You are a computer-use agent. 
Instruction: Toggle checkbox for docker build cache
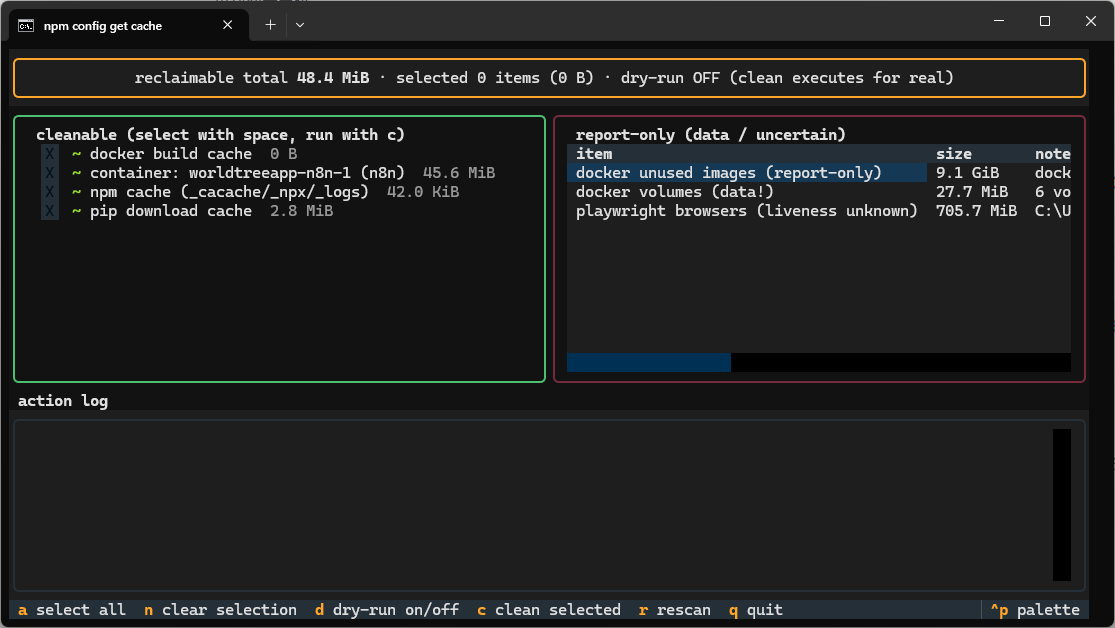[x=50, y=154]
